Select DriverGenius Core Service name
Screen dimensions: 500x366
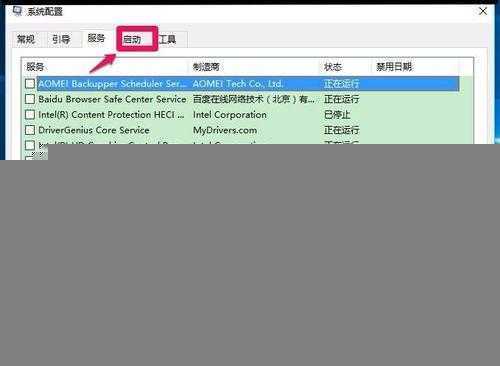pos(94,130)
